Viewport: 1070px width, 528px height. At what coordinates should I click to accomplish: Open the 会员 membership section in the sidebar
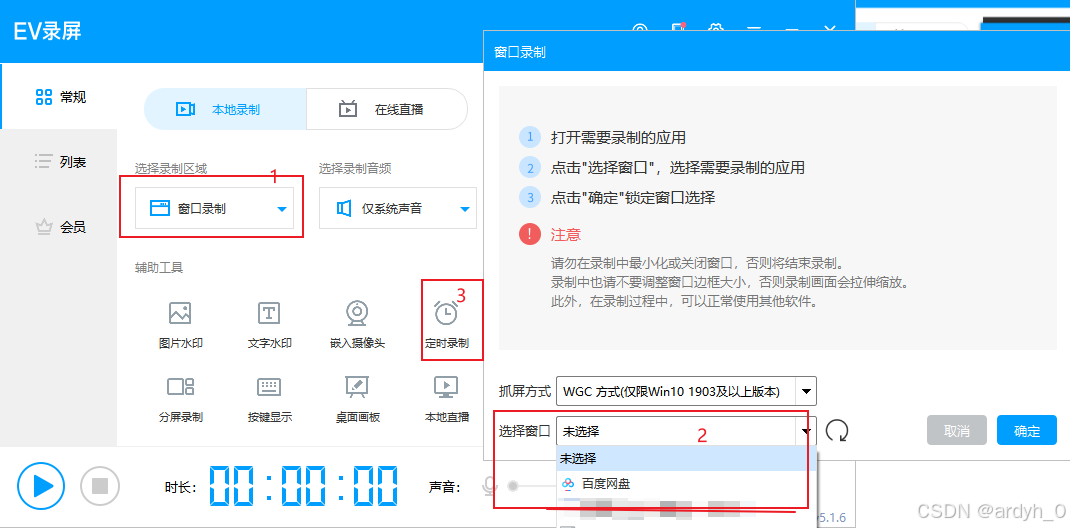click(x=60, y=228)
